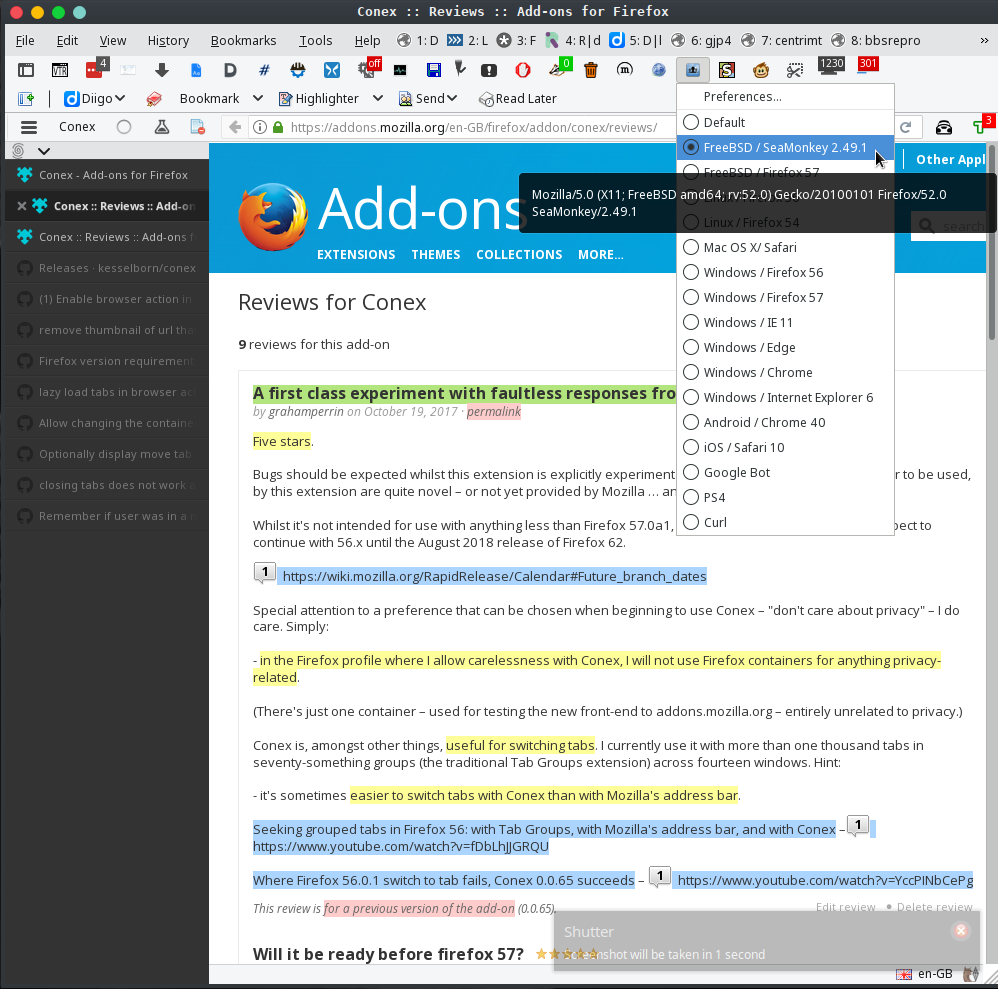Select FreeBSD / SeaMonkey 2.49.1 user agent
The width and height of the screenshot is (998, 989).
(785, 148)
